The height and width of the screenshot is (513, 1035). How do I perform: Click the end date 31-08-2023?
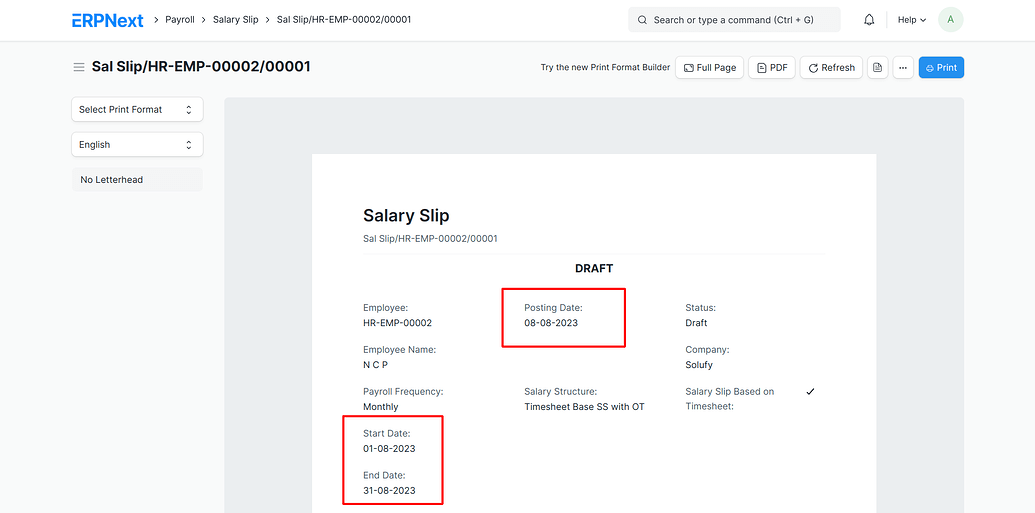click(x=389, y=491)
